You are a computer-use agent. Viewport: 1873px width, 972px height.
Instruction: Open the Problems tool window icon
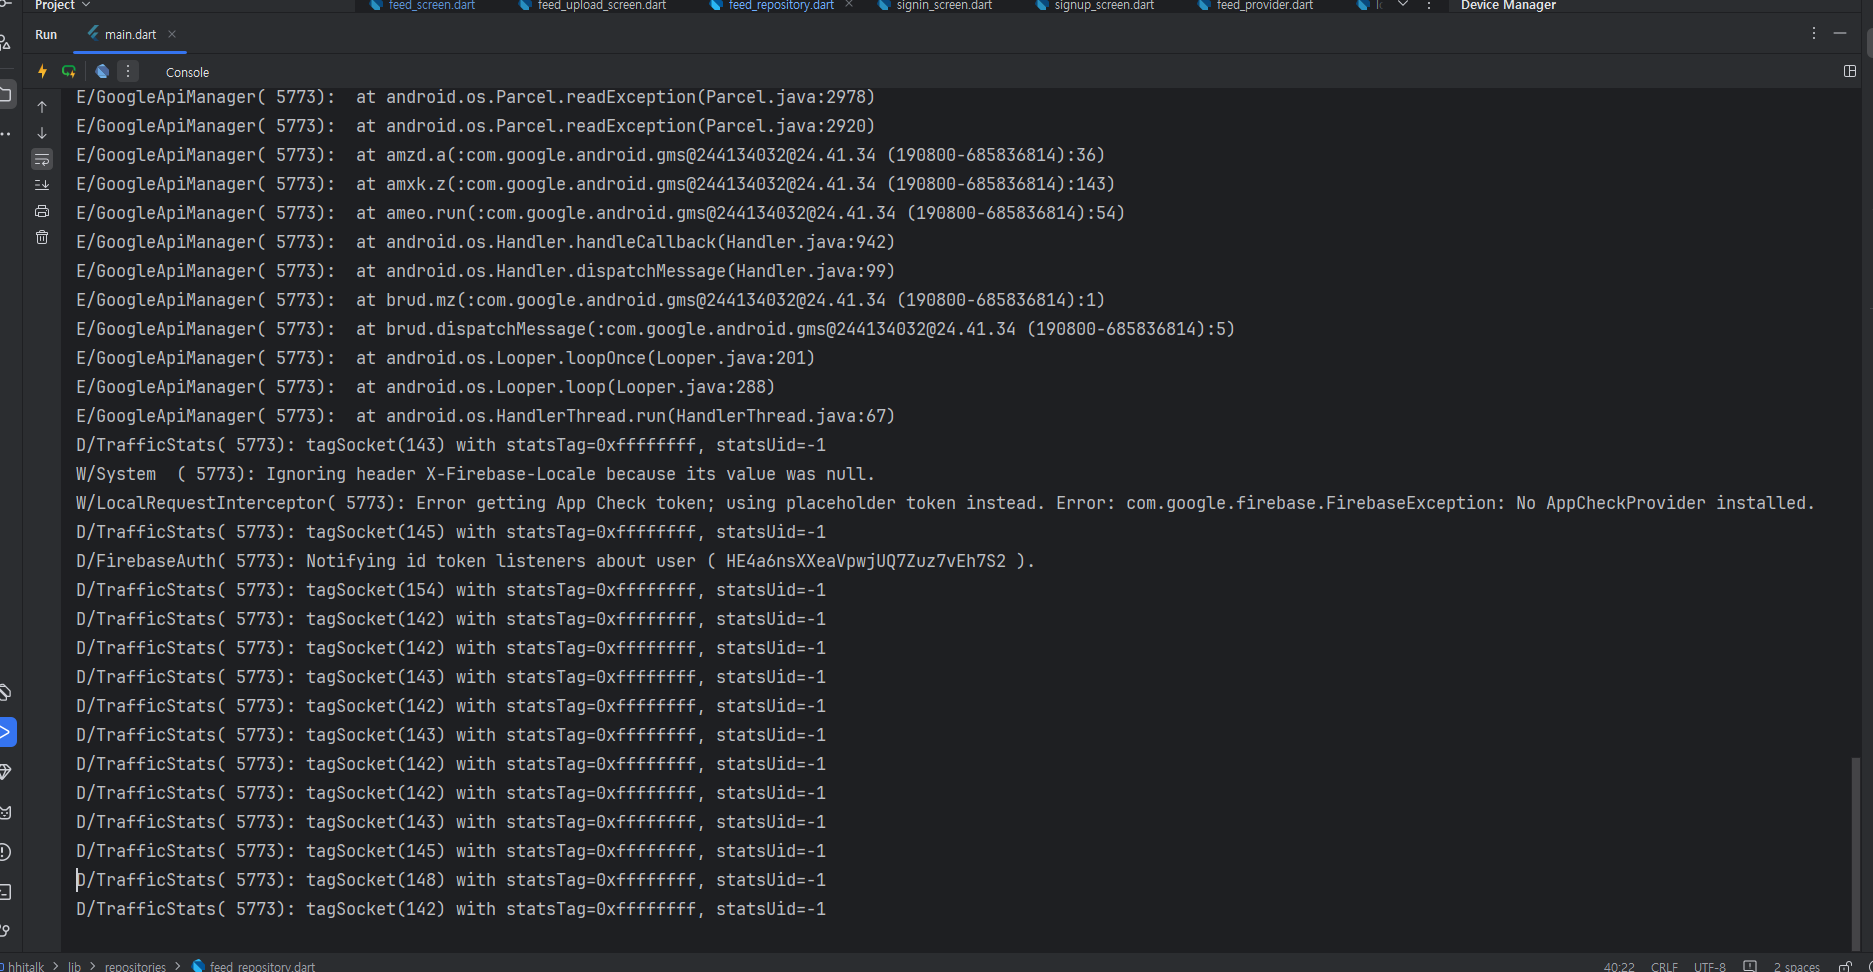click(6, 852)
